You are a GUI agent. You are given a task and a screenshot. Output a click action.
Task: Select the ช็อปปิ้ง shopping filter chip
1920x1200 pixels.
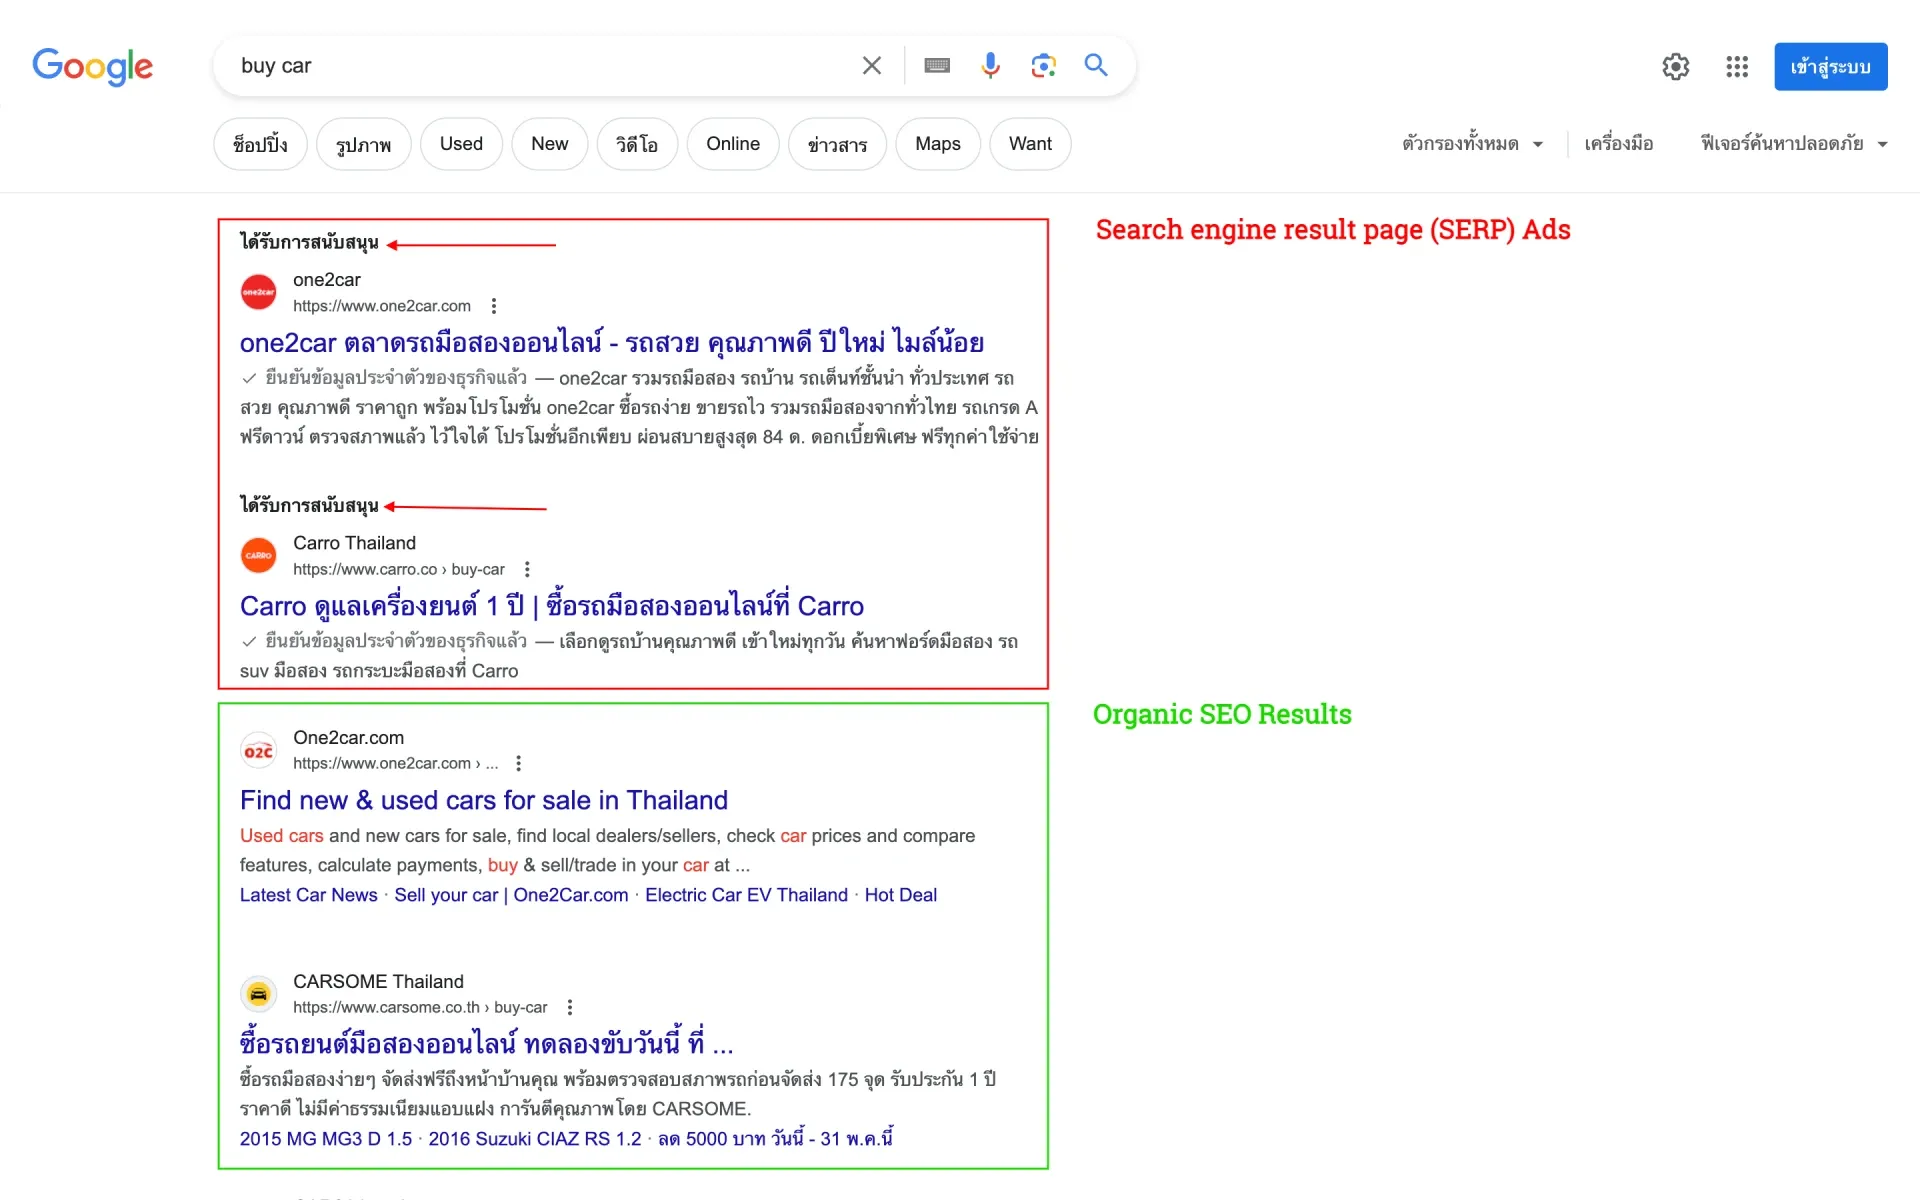[x=260, y=144]
